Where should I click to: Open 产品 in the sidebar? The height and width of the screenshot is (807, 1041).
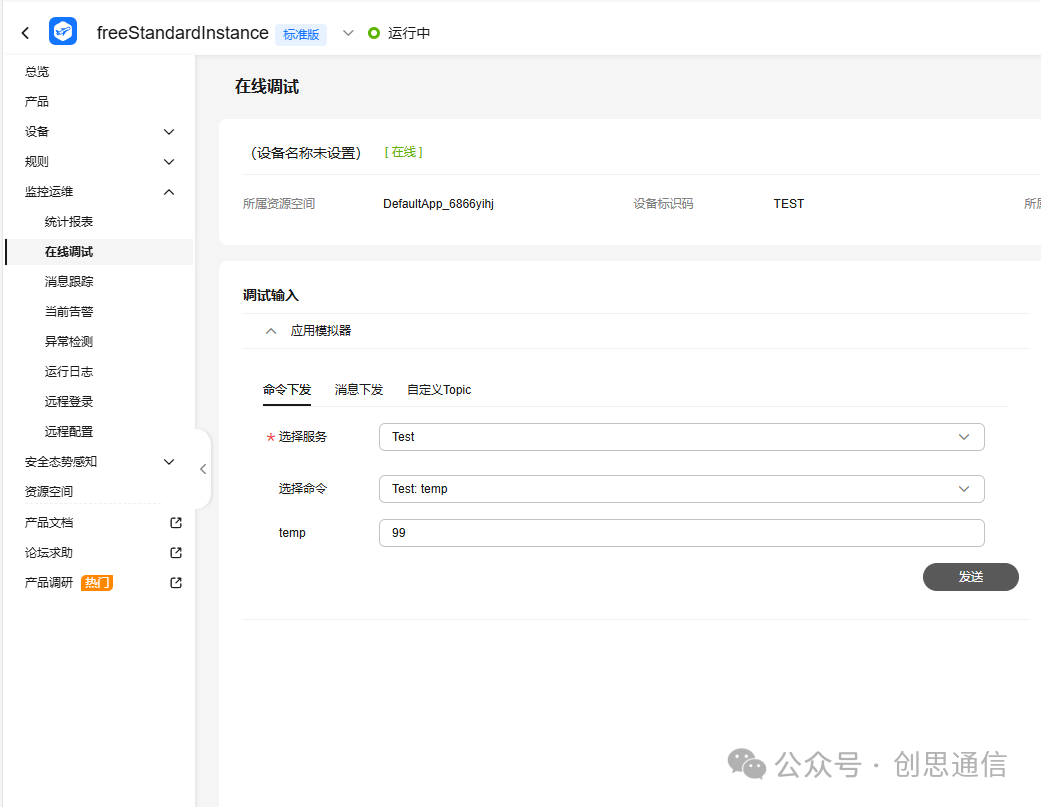pyautogui.click(x=37, y=102)
